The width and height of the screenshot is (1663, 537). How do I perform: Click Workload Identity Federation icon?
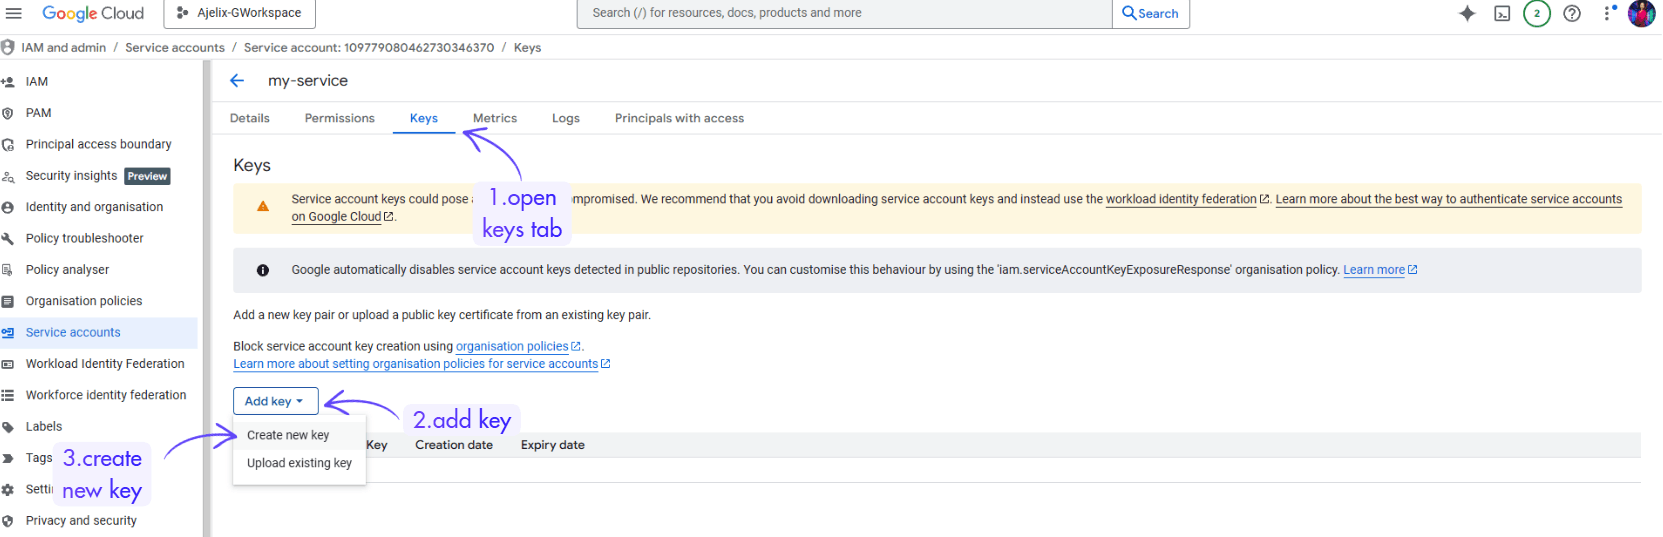coord(8,364)
